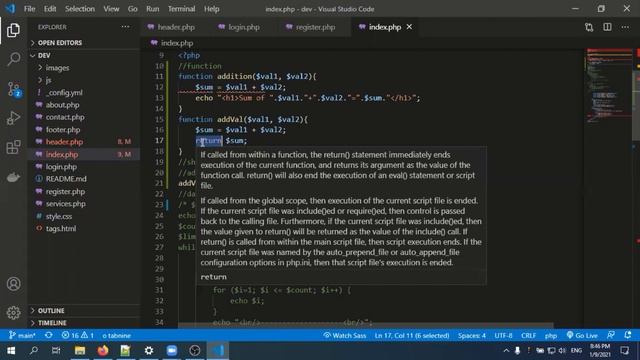Open the Edit menu
Screen dimensions: 640x360
point(50,9)
